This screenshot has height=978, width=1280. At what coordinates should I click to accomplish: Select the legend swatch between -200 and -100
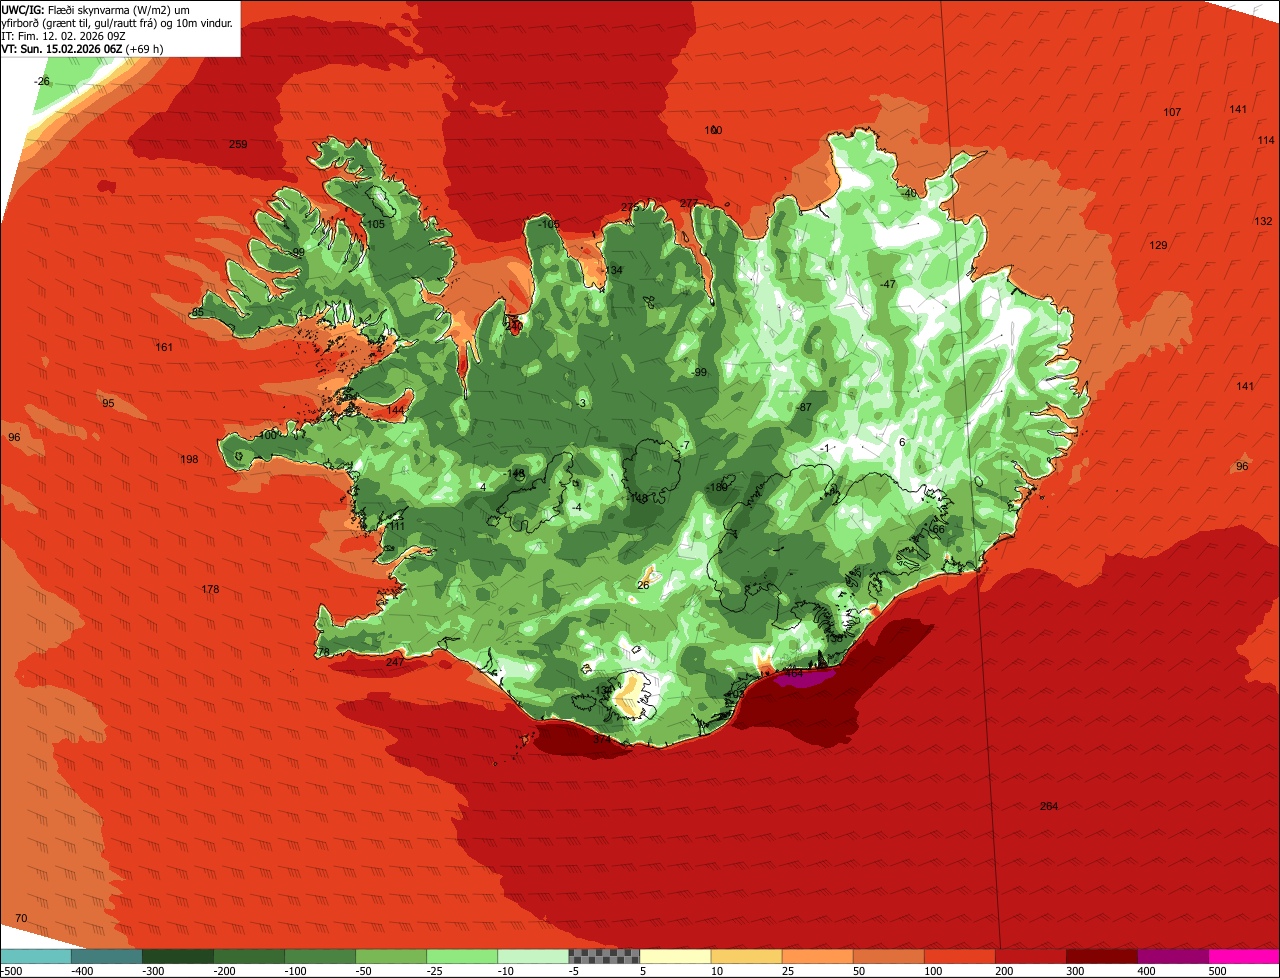(x=249, y=956)
